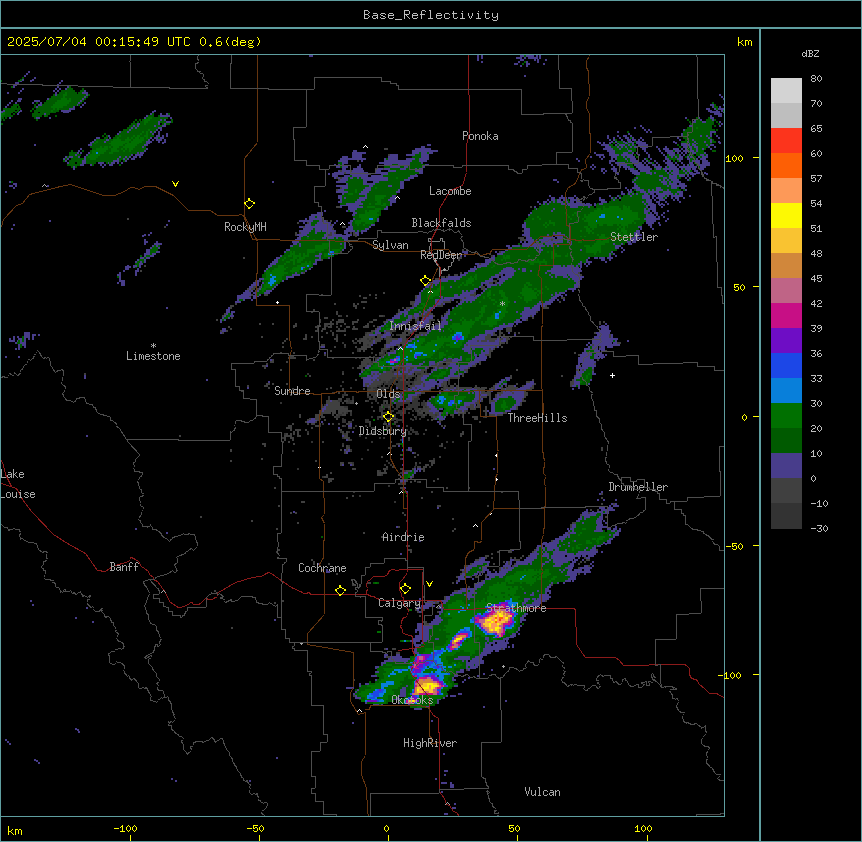Select the yellow 51-54 dBZ legend swatch
This screenshot has width=862, height=842.
786,215
